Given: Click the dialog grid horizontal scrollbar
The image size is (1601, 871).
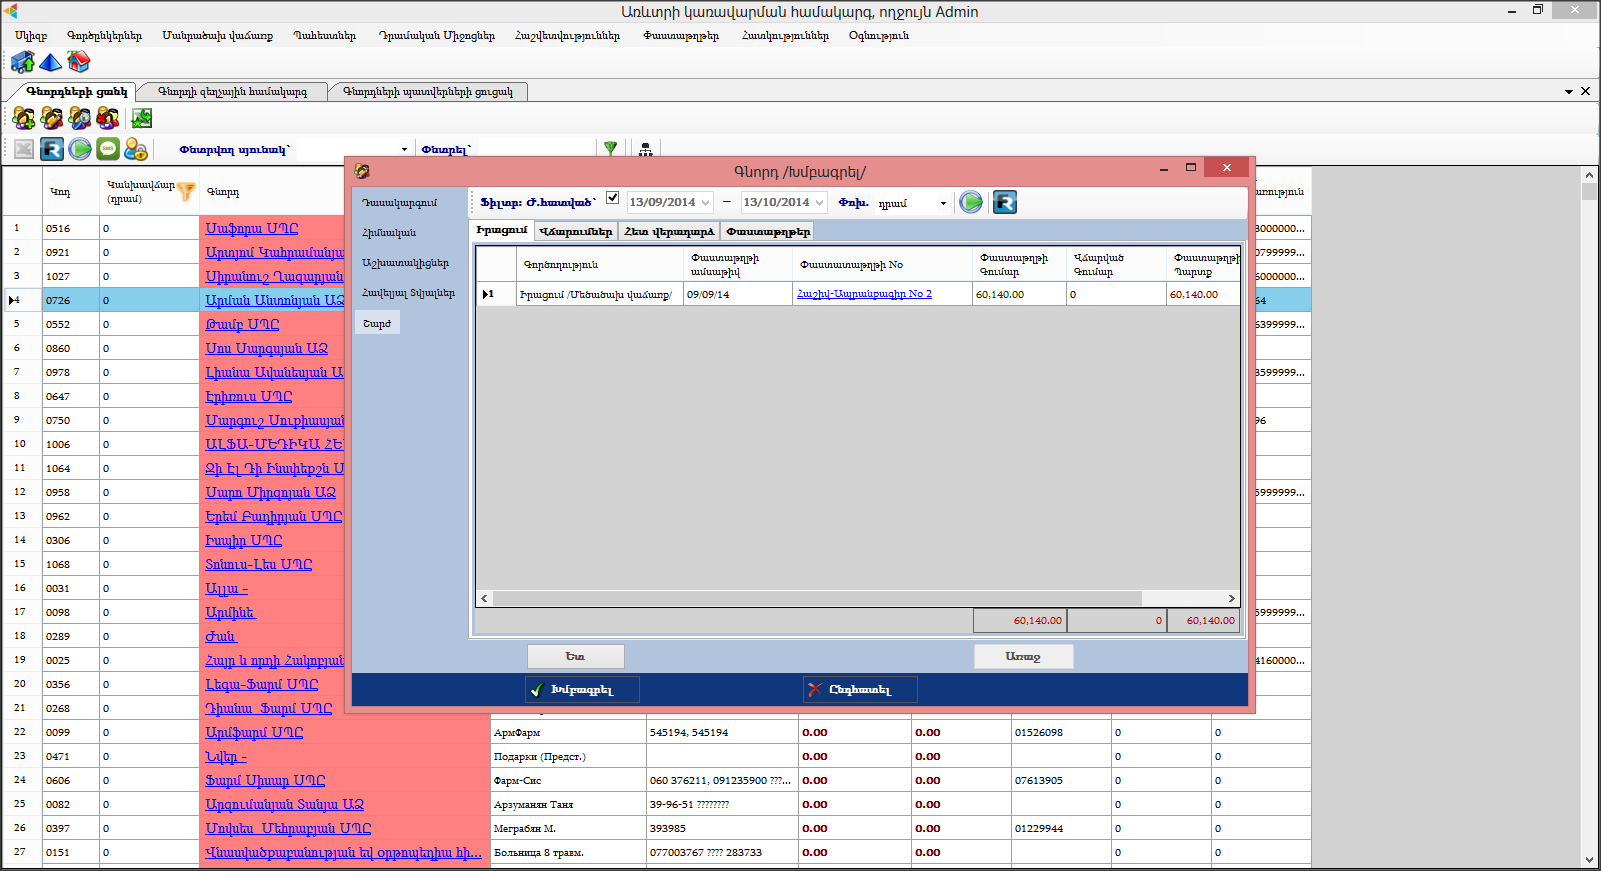Looking at the screenshot, I should [816, 598].
